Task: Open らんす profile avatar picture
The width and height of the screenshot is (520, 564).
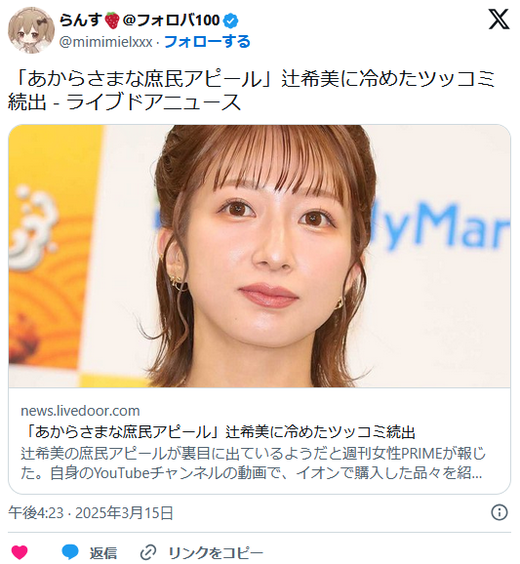Action: [x=31, y=30]
